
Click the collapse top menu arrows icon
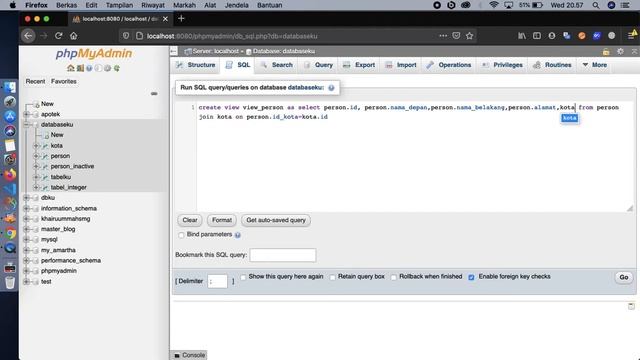[634, 51]
